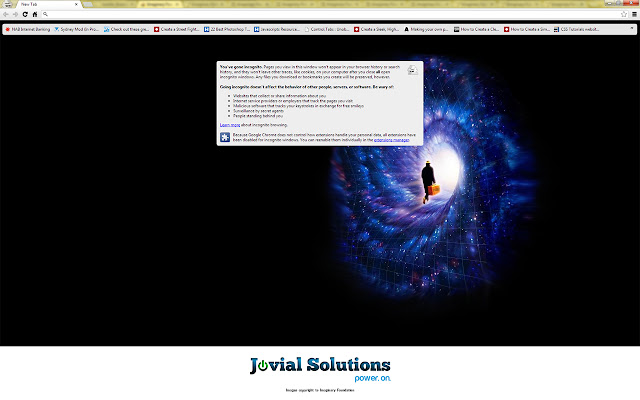Open a new tab with the new-tab button
Viewport: 640px width, 400px height.
pyautogui.click(x=88, y=4)
